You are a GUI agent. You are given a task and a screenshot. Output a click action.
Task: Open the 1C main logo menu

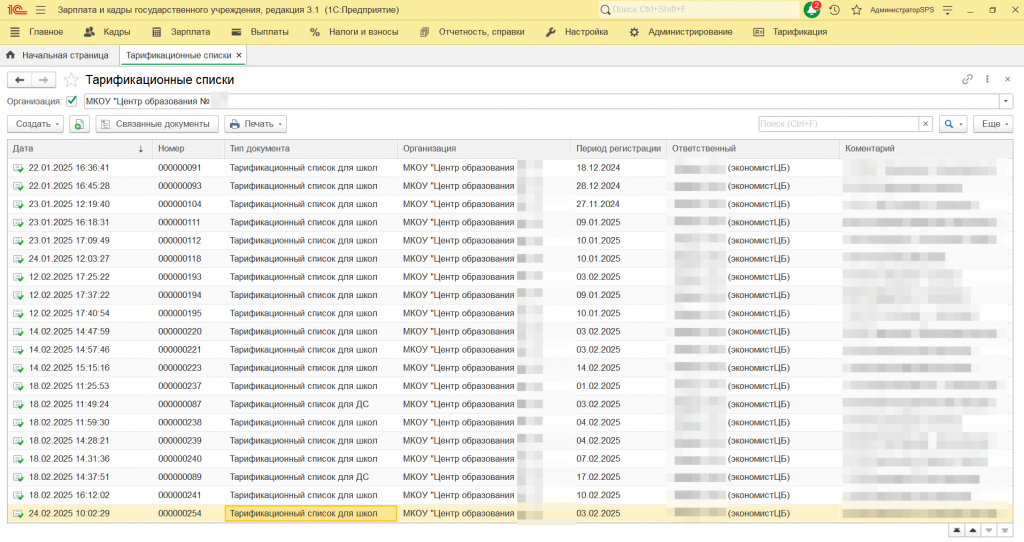click(x=16, y=10)
